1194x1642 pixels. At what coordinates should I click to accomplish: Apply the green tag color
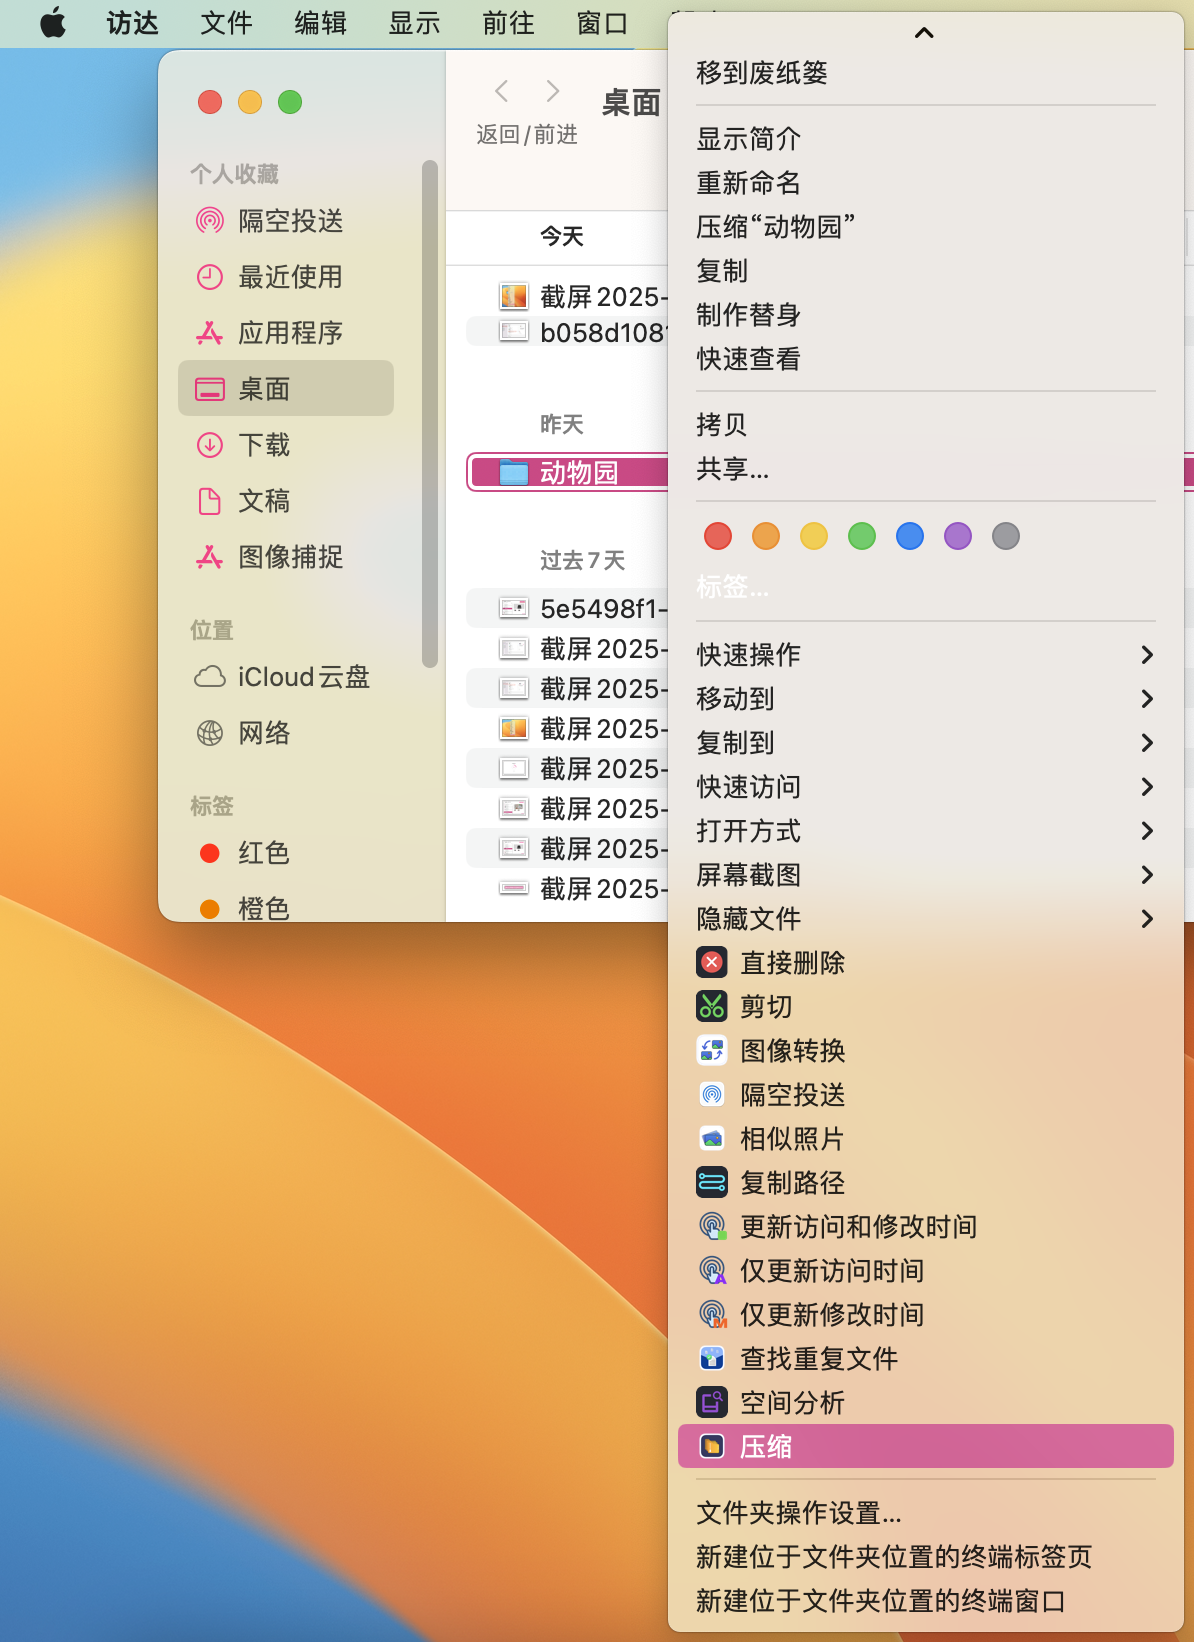[862, 536]
